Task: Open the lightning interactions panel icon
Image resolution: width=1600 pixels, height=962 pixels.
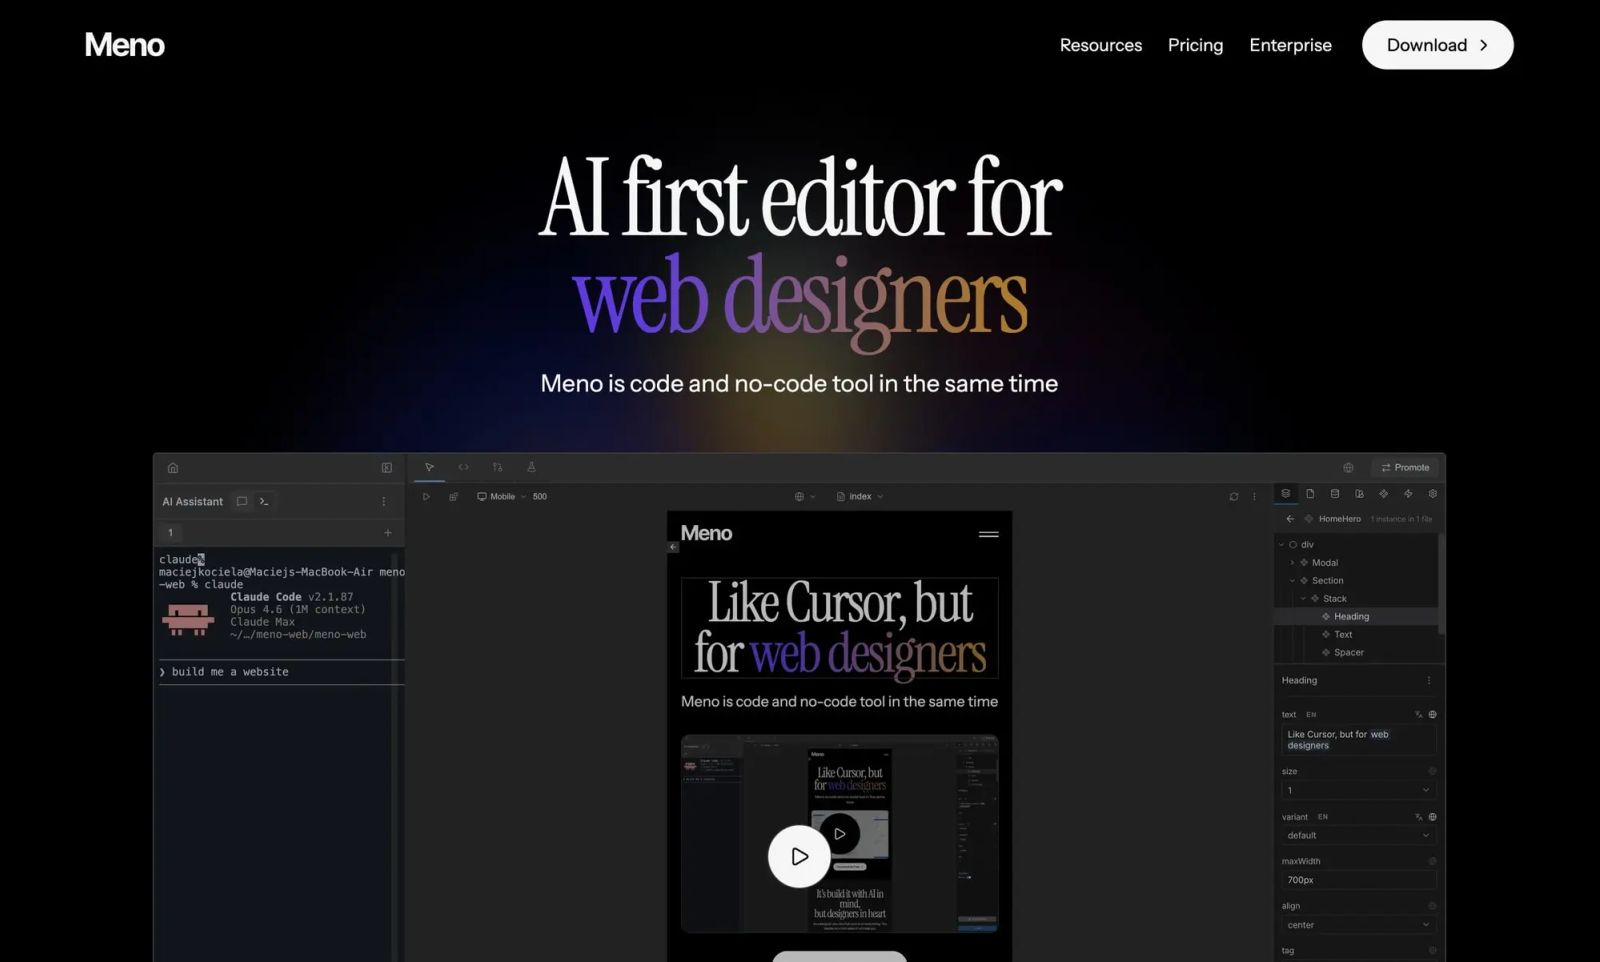Action: pyautogui.click(x=1408, y=494)
